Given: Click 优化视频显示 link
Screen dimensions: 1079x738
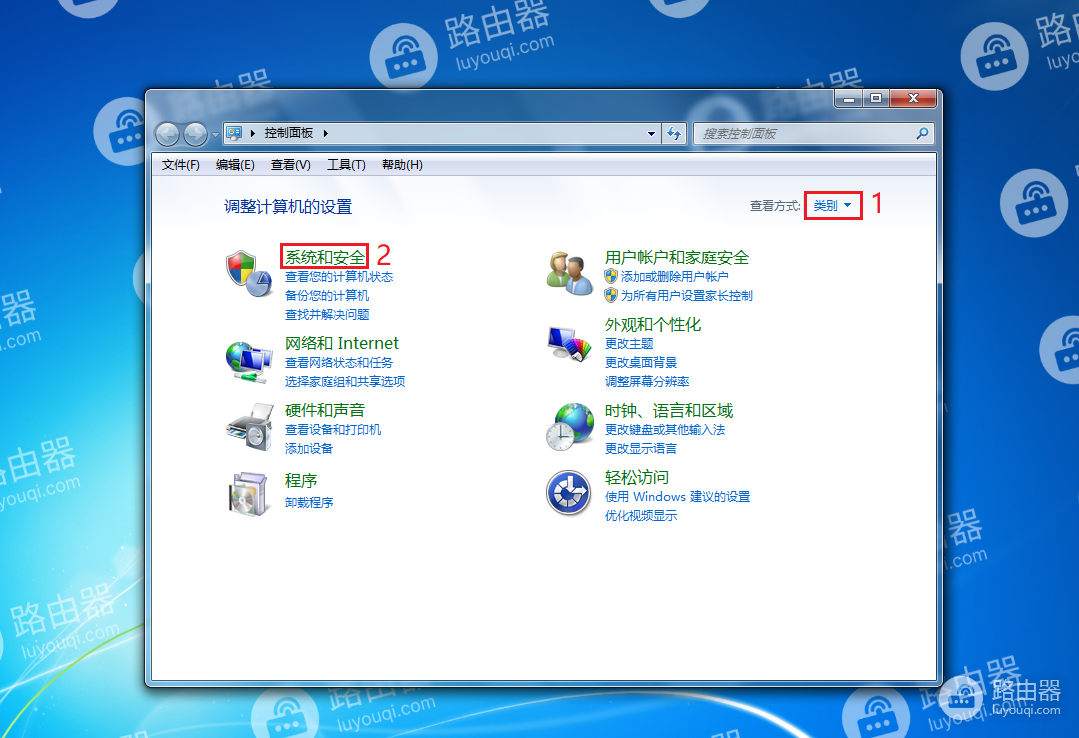Looking at the screenshot, I should [x=641, y=516].
